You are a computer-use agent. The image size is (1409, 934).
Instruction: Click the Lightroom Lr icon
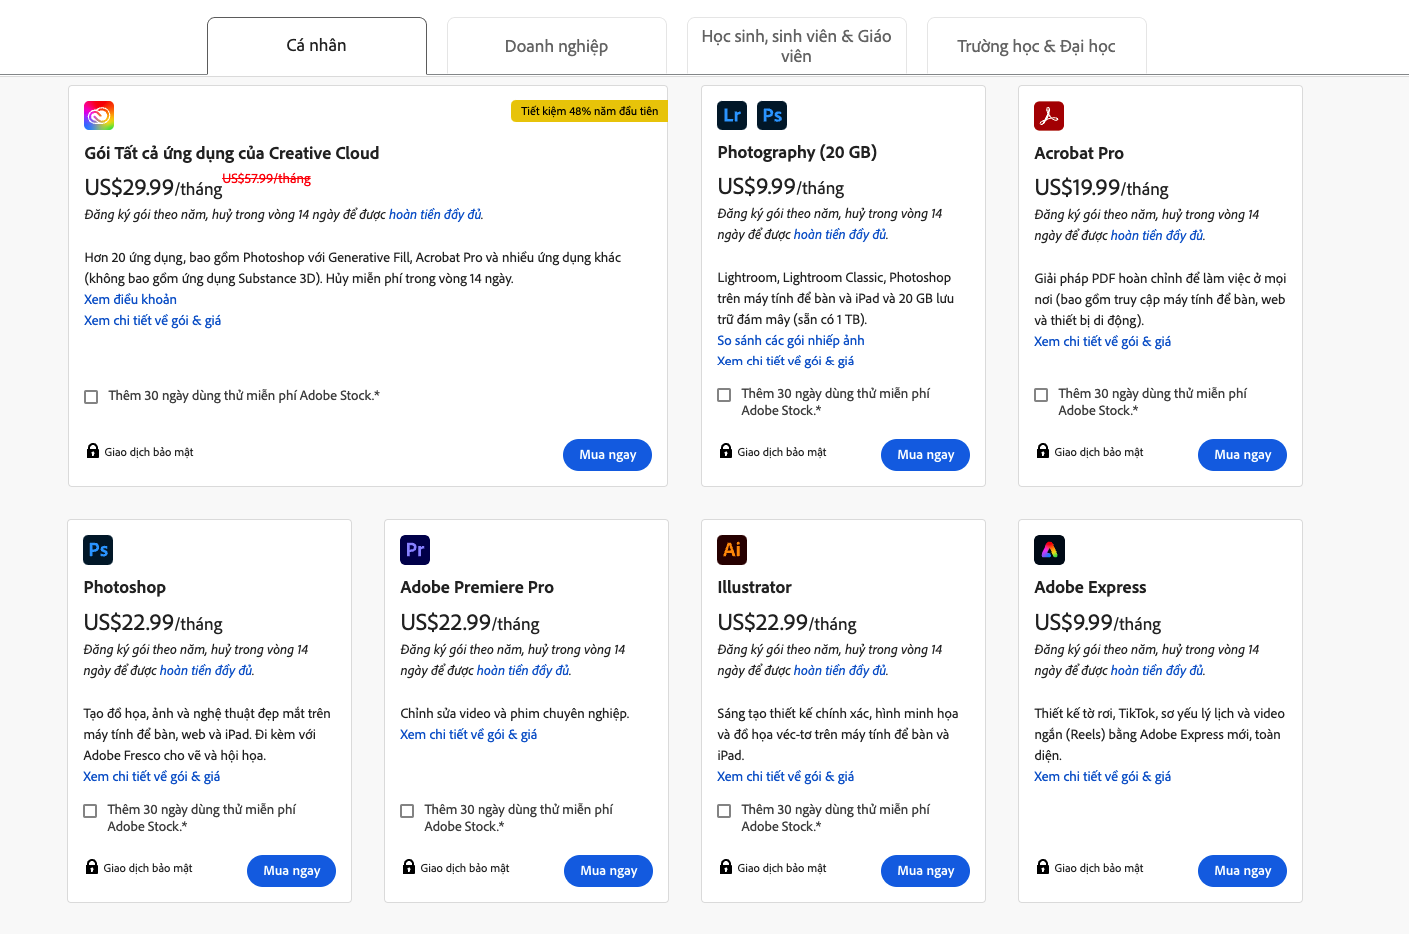click(x=732, y=116)
